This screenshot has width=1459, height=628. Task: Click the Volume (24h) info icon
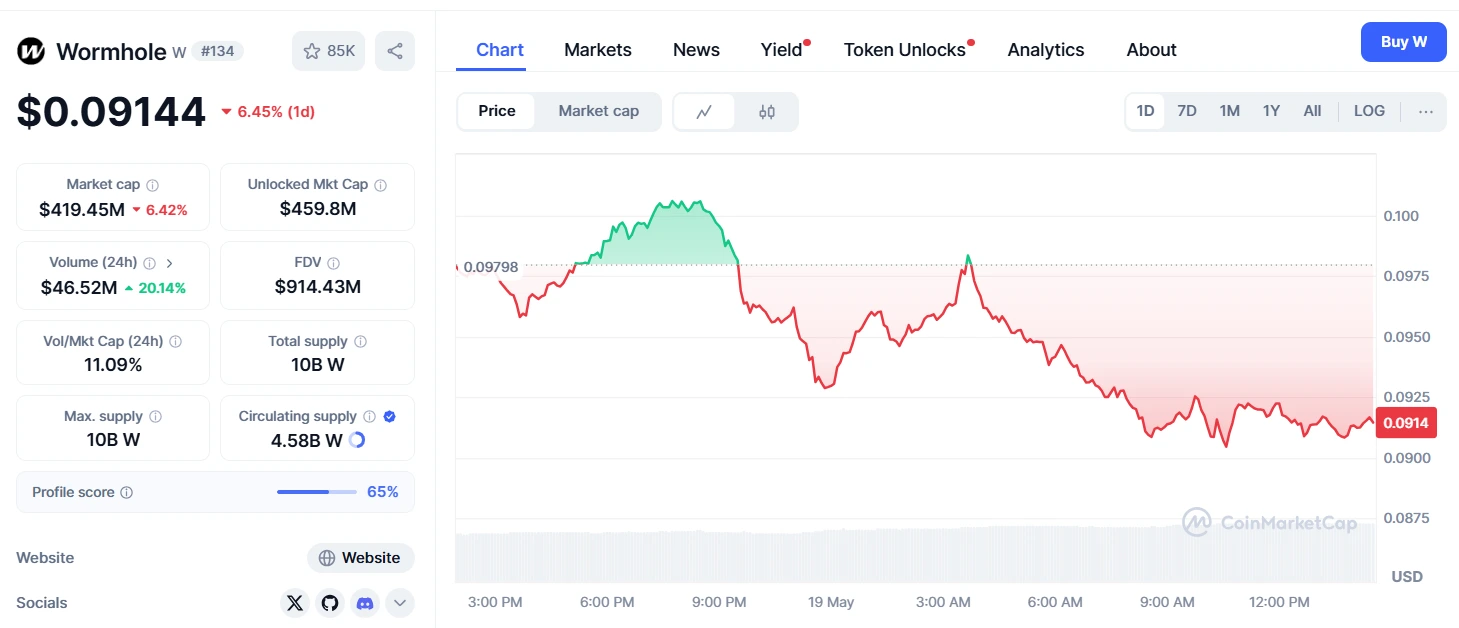click(149, 263)
